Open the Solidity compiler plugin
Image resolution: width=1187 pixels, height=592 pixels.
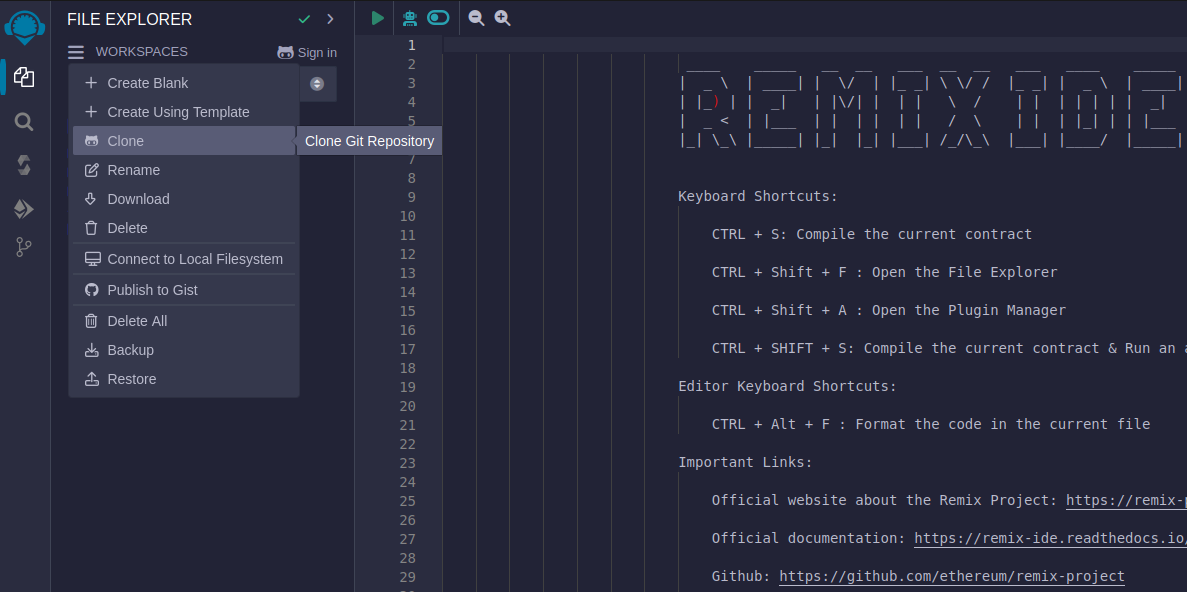[x=24, y=165]
